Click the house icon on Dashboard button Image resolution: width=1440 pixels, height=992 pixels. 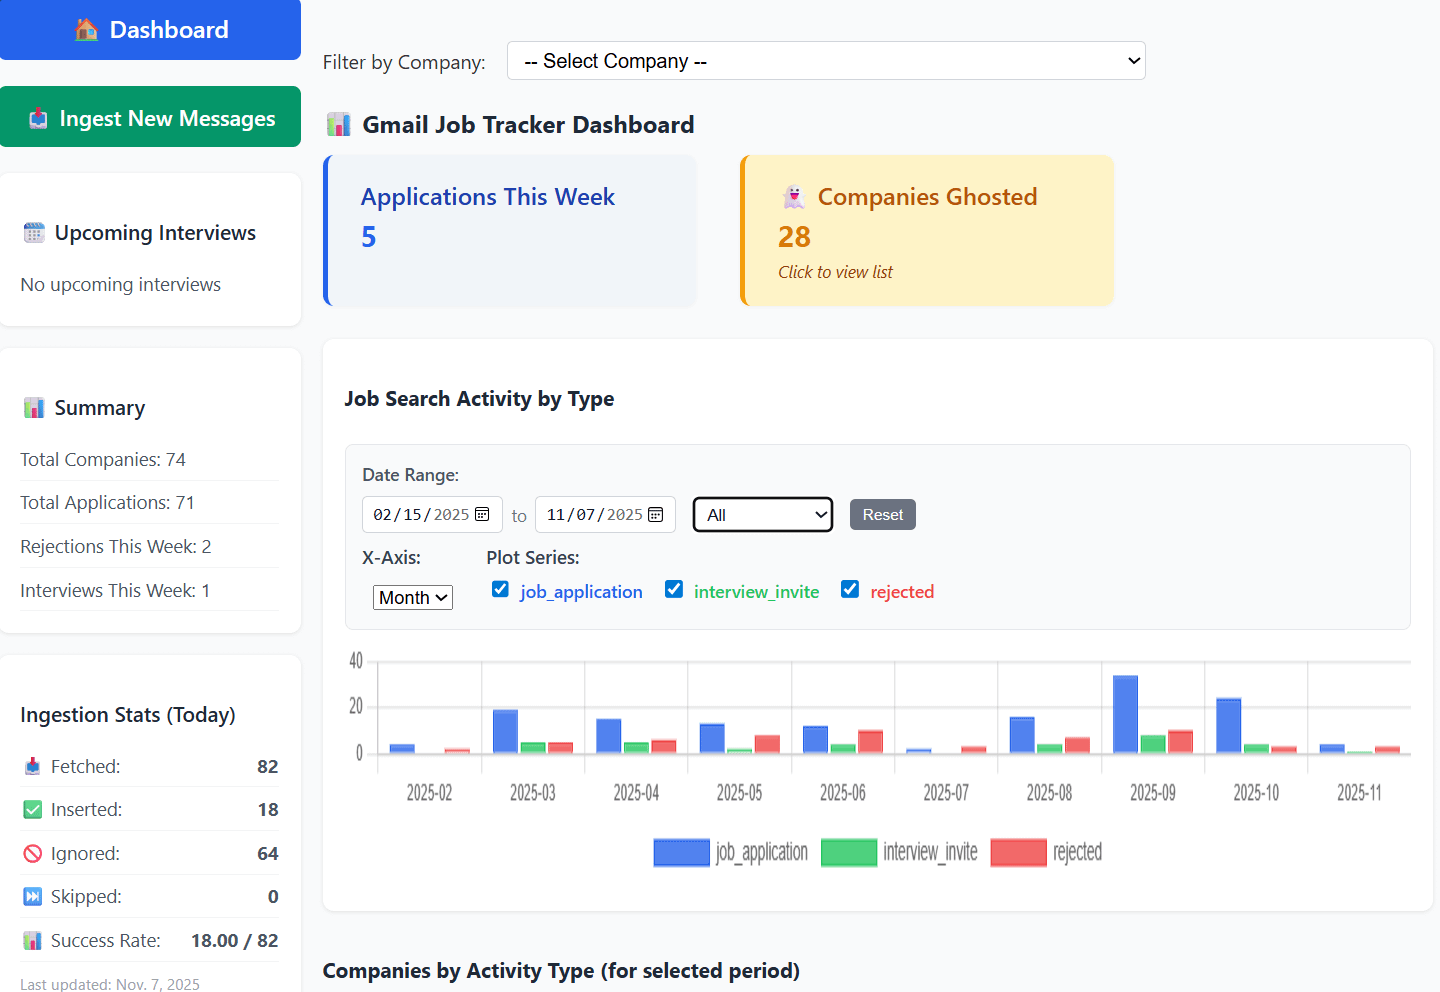click(86, 30)
